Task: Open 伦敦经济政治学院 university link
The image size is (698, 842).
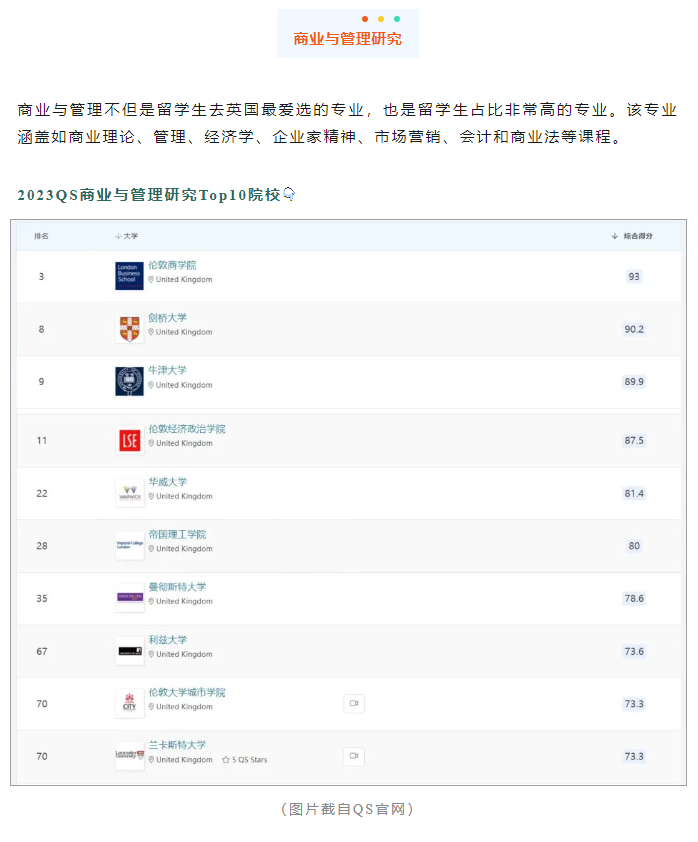Action: pyautogui.click(x=187, y=429)
